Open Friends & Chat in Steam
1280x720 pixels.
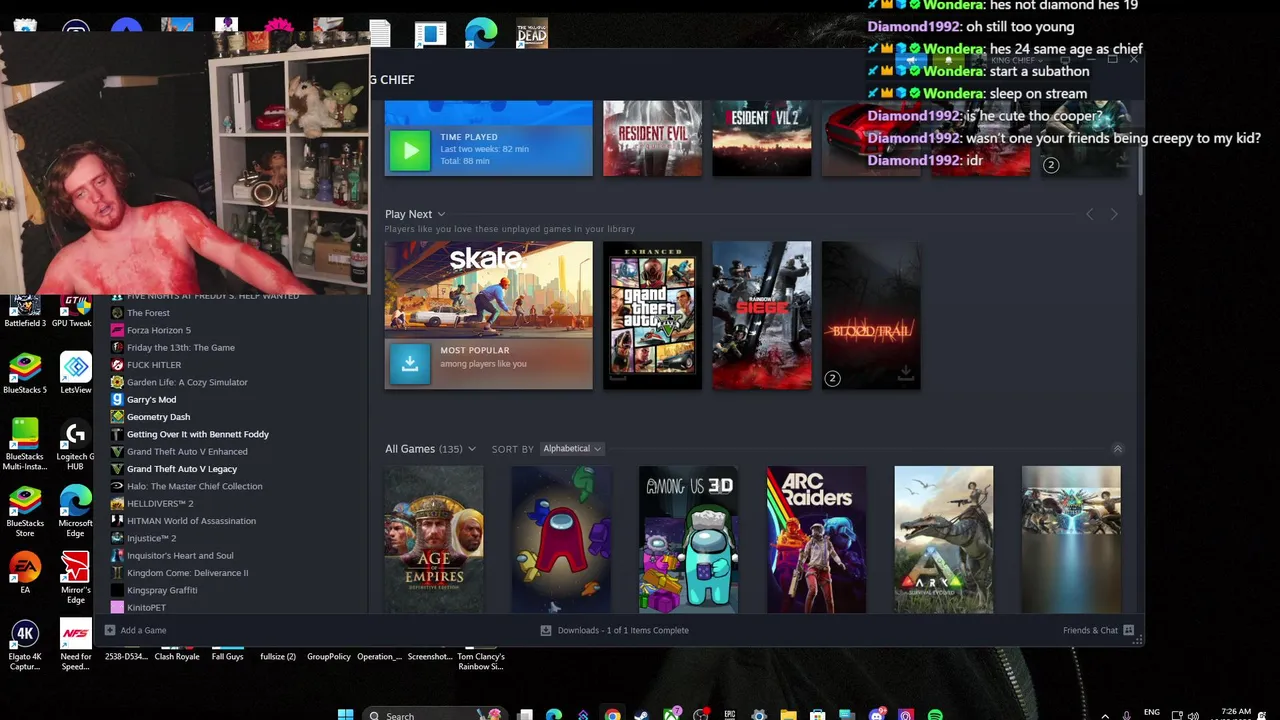click(x=1098, y=630)
